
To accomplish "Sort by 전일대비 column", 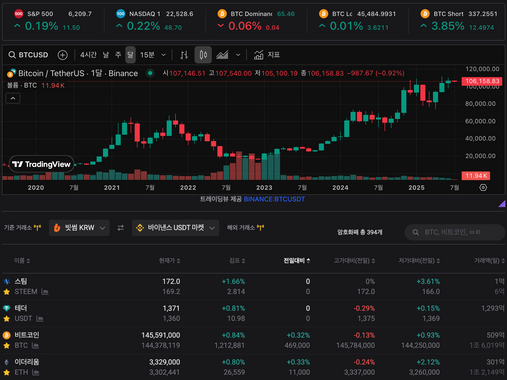I will pos(297,260).
